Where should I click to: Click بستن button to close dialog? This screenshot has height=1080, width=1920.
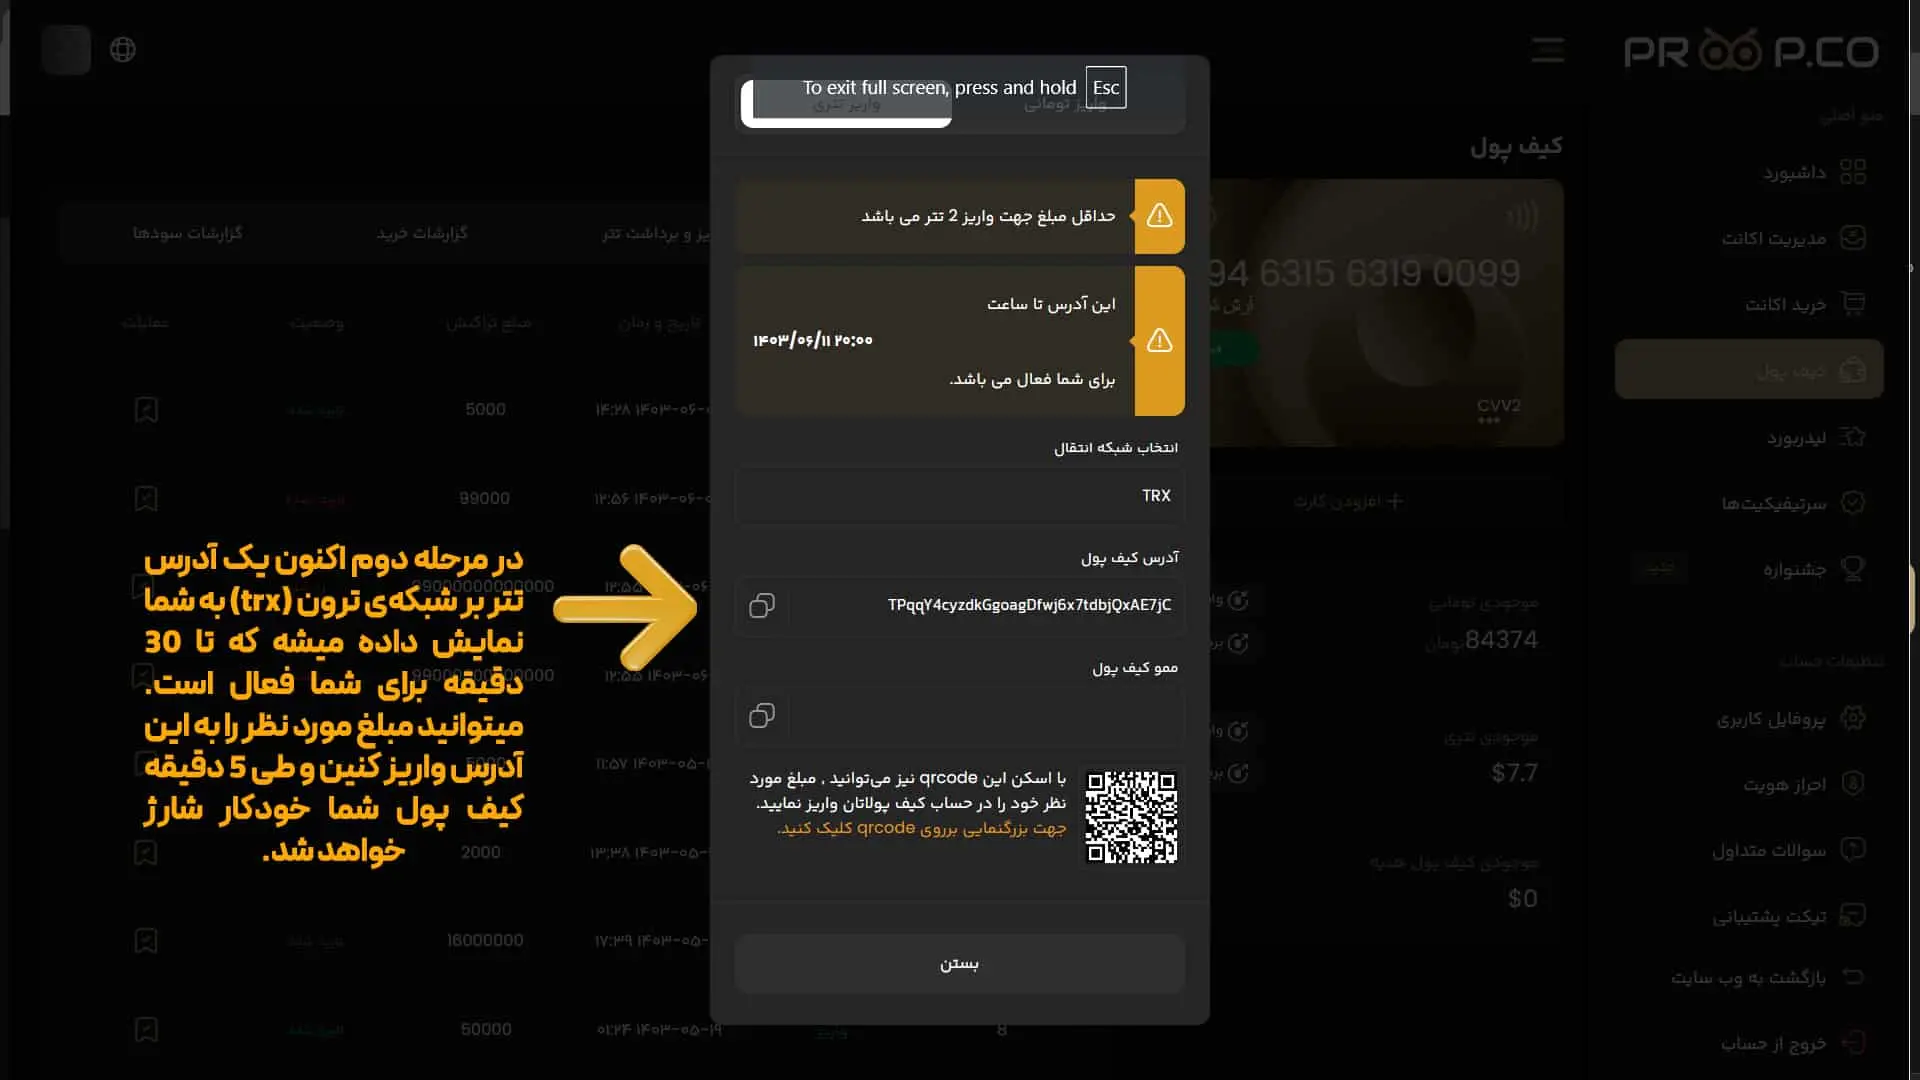point(960,964)
